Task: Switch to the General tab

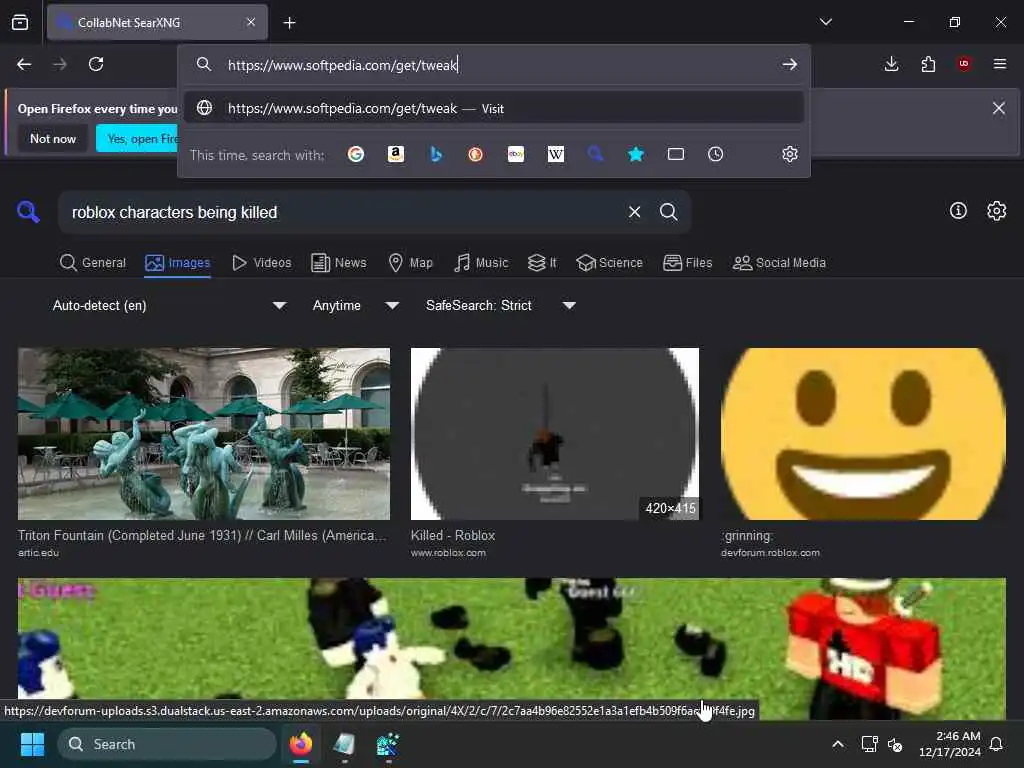Action: pos(93,263)
